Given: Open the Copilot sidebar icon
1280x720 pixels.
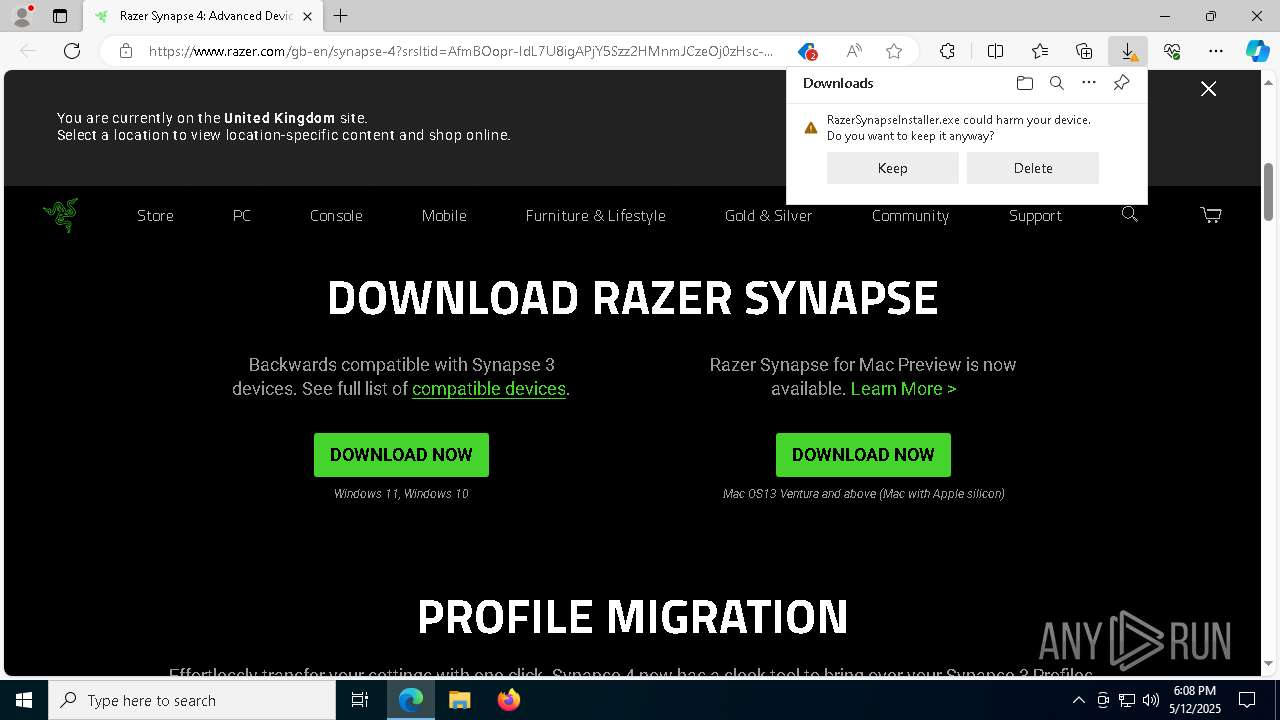Looking at the screenshot, I should [1257, 51].
